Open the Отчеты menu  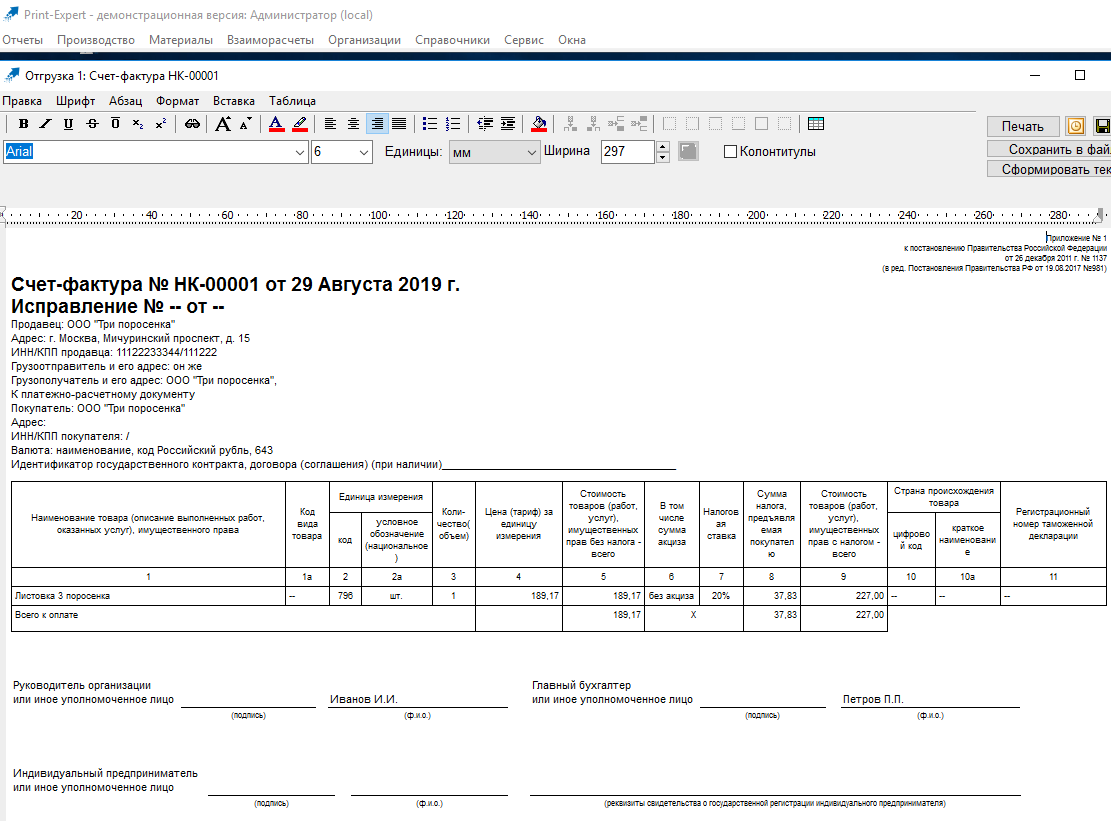pos(23,40)
